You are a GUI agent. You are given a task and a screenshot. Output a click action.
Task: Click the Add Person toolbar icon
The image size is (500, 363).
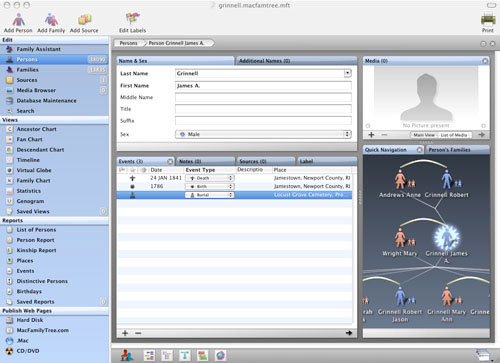(x=19, y=20)
